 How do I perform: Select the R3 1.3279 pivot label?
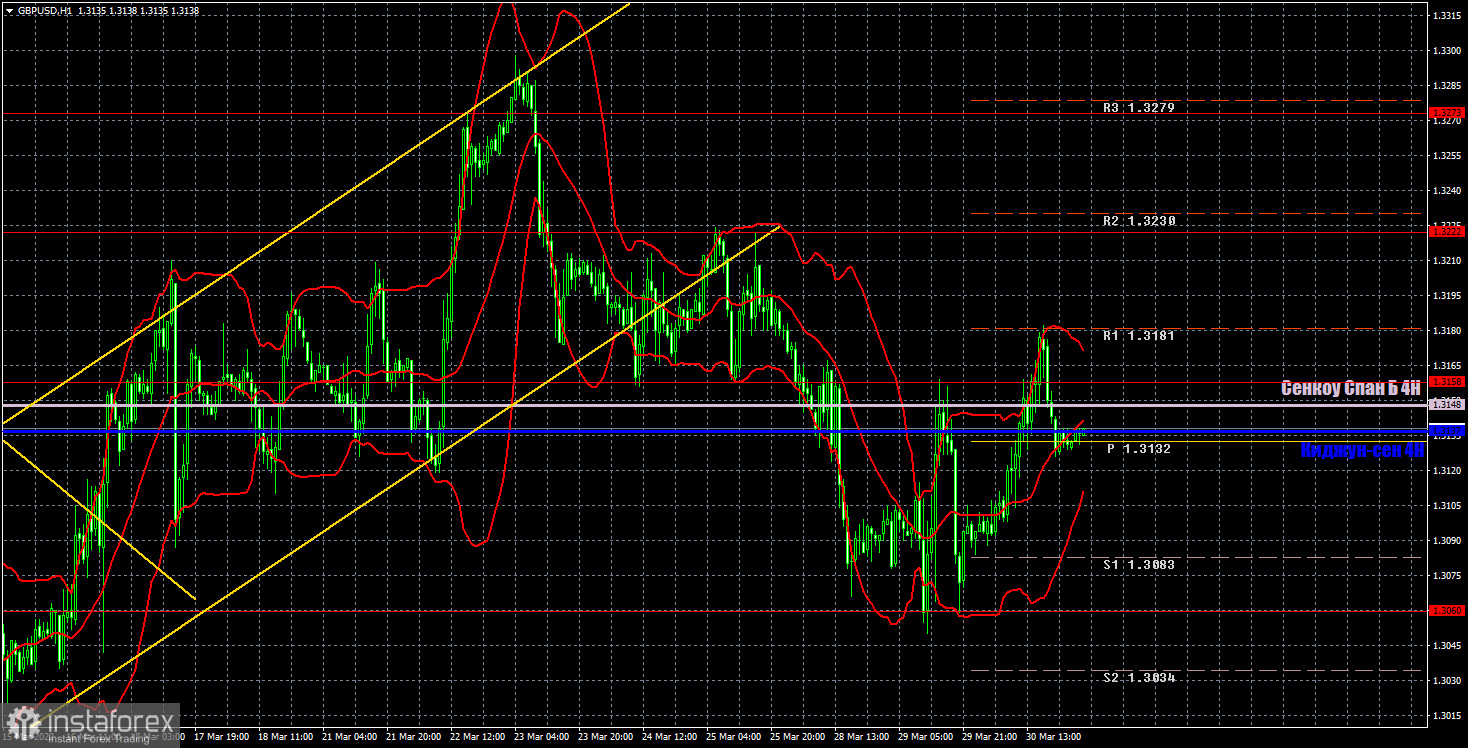(1138, 108)
